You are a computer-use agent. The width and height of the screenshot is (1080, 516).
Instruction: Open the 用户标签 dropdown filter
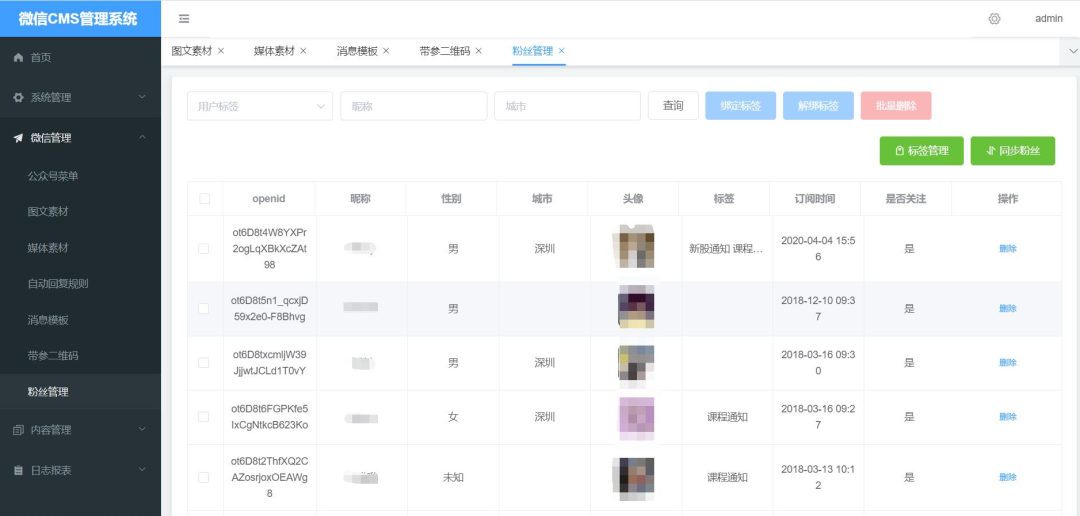pos(260,106)
